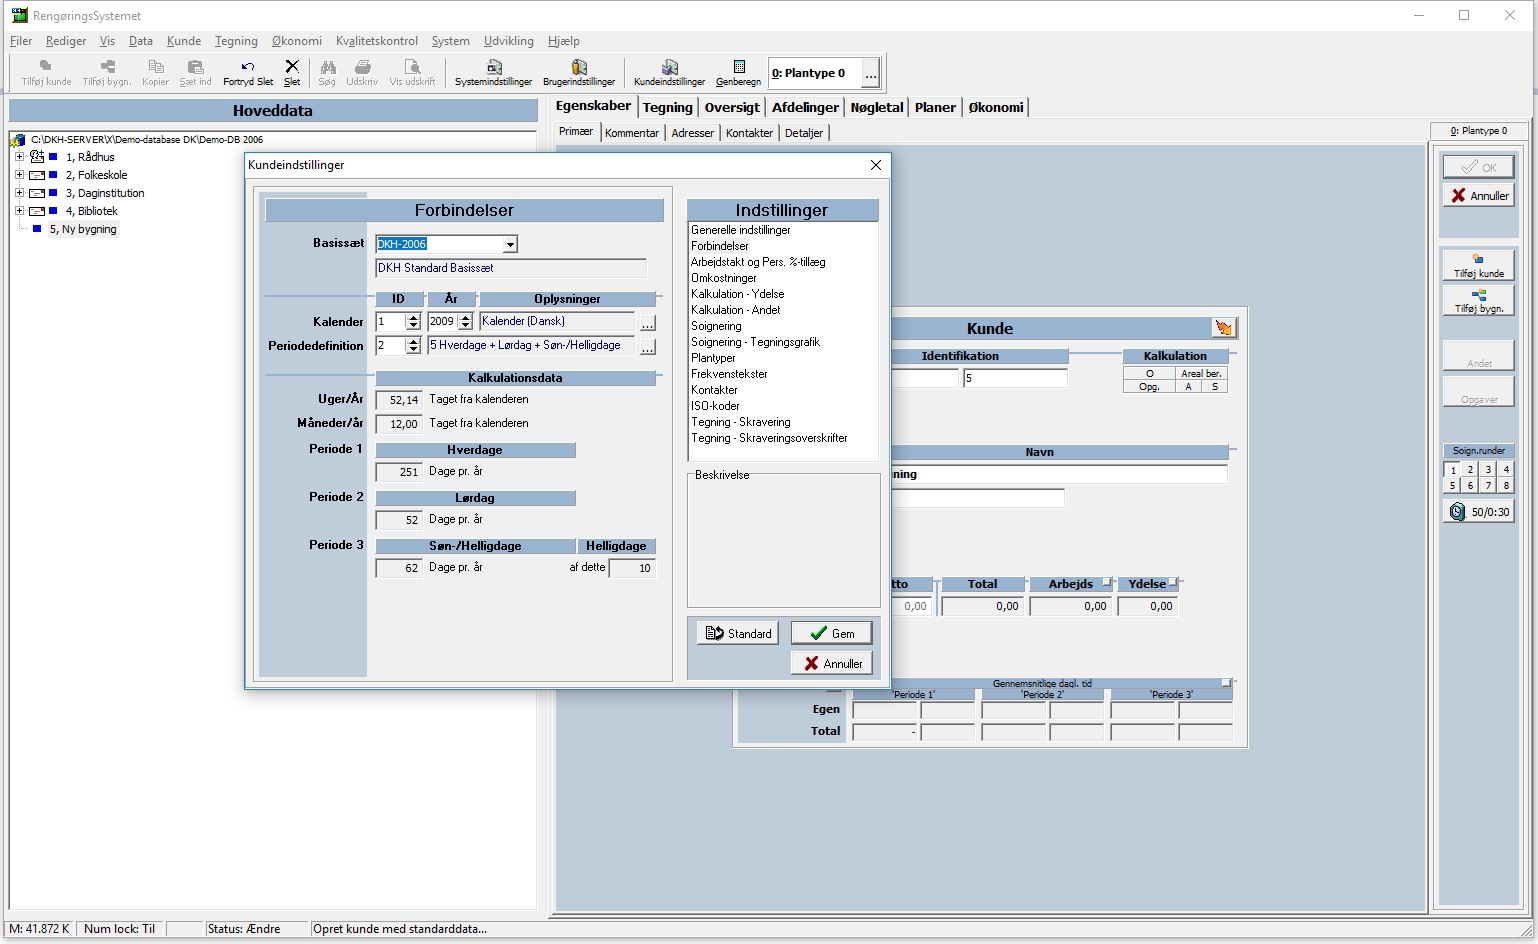
Task: Open the Periodedefinition browse ellipsis button
Action: pyautogui.click(x=648, y=347)
